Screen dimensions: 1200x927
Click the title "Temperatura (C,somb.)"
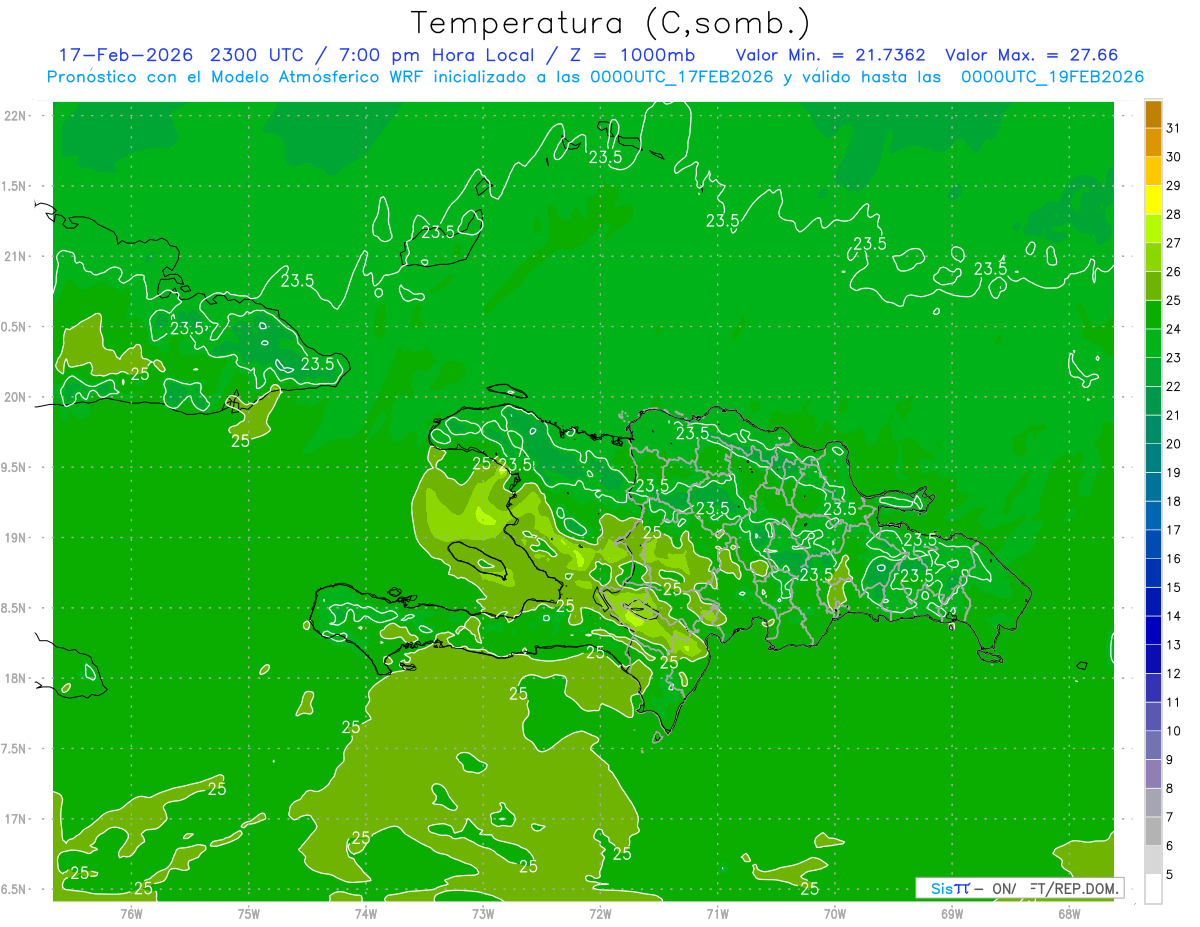(611, 23)
